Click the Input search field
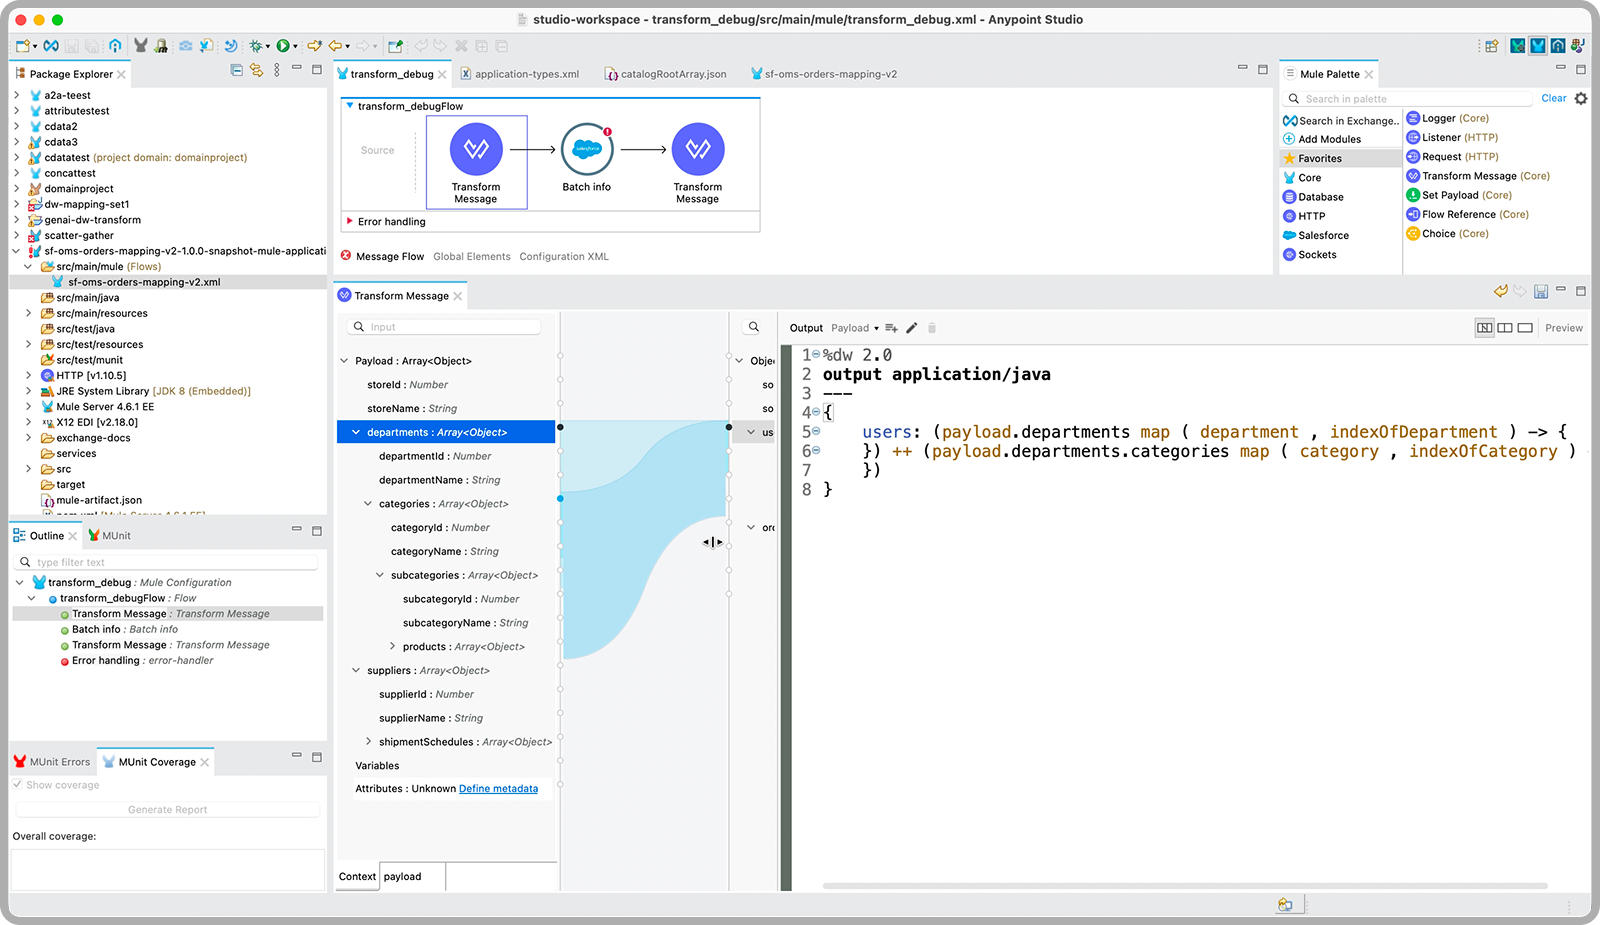This screenshot has width=1600, height=925. click(452, 327)
